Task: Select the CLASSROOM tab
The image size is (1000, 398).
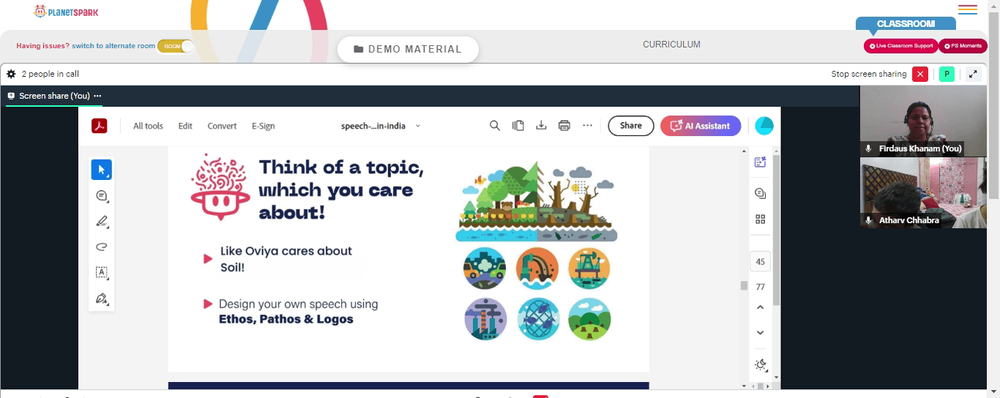Action: [x=906, y=24]
